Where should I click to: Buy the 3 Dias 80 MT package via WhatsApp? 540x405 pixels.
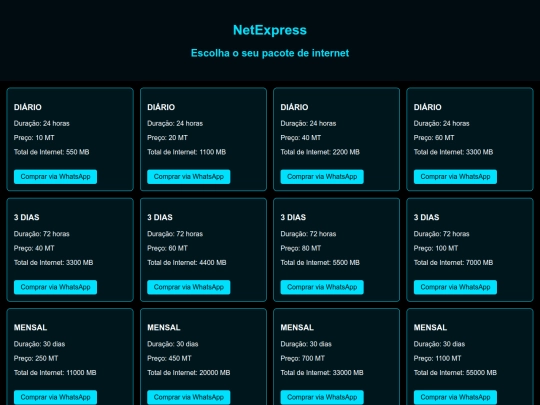coord(322,287)
